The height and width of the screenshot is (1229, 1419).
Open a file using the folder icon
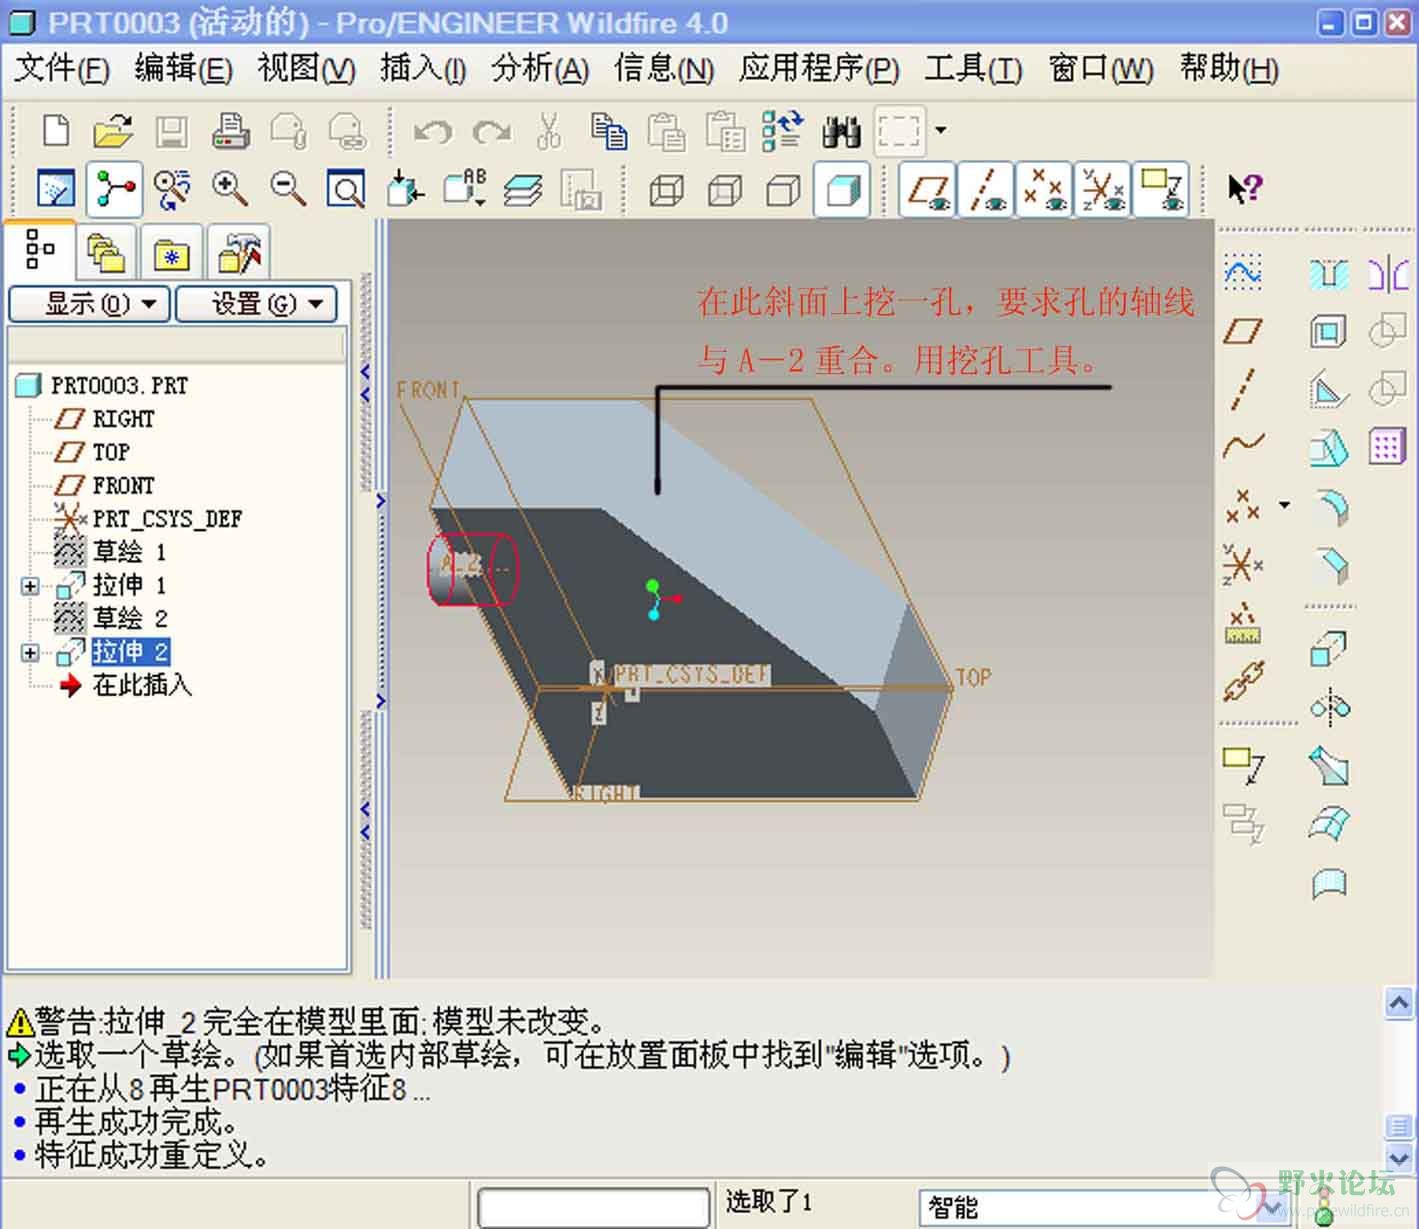coord(113,131)
